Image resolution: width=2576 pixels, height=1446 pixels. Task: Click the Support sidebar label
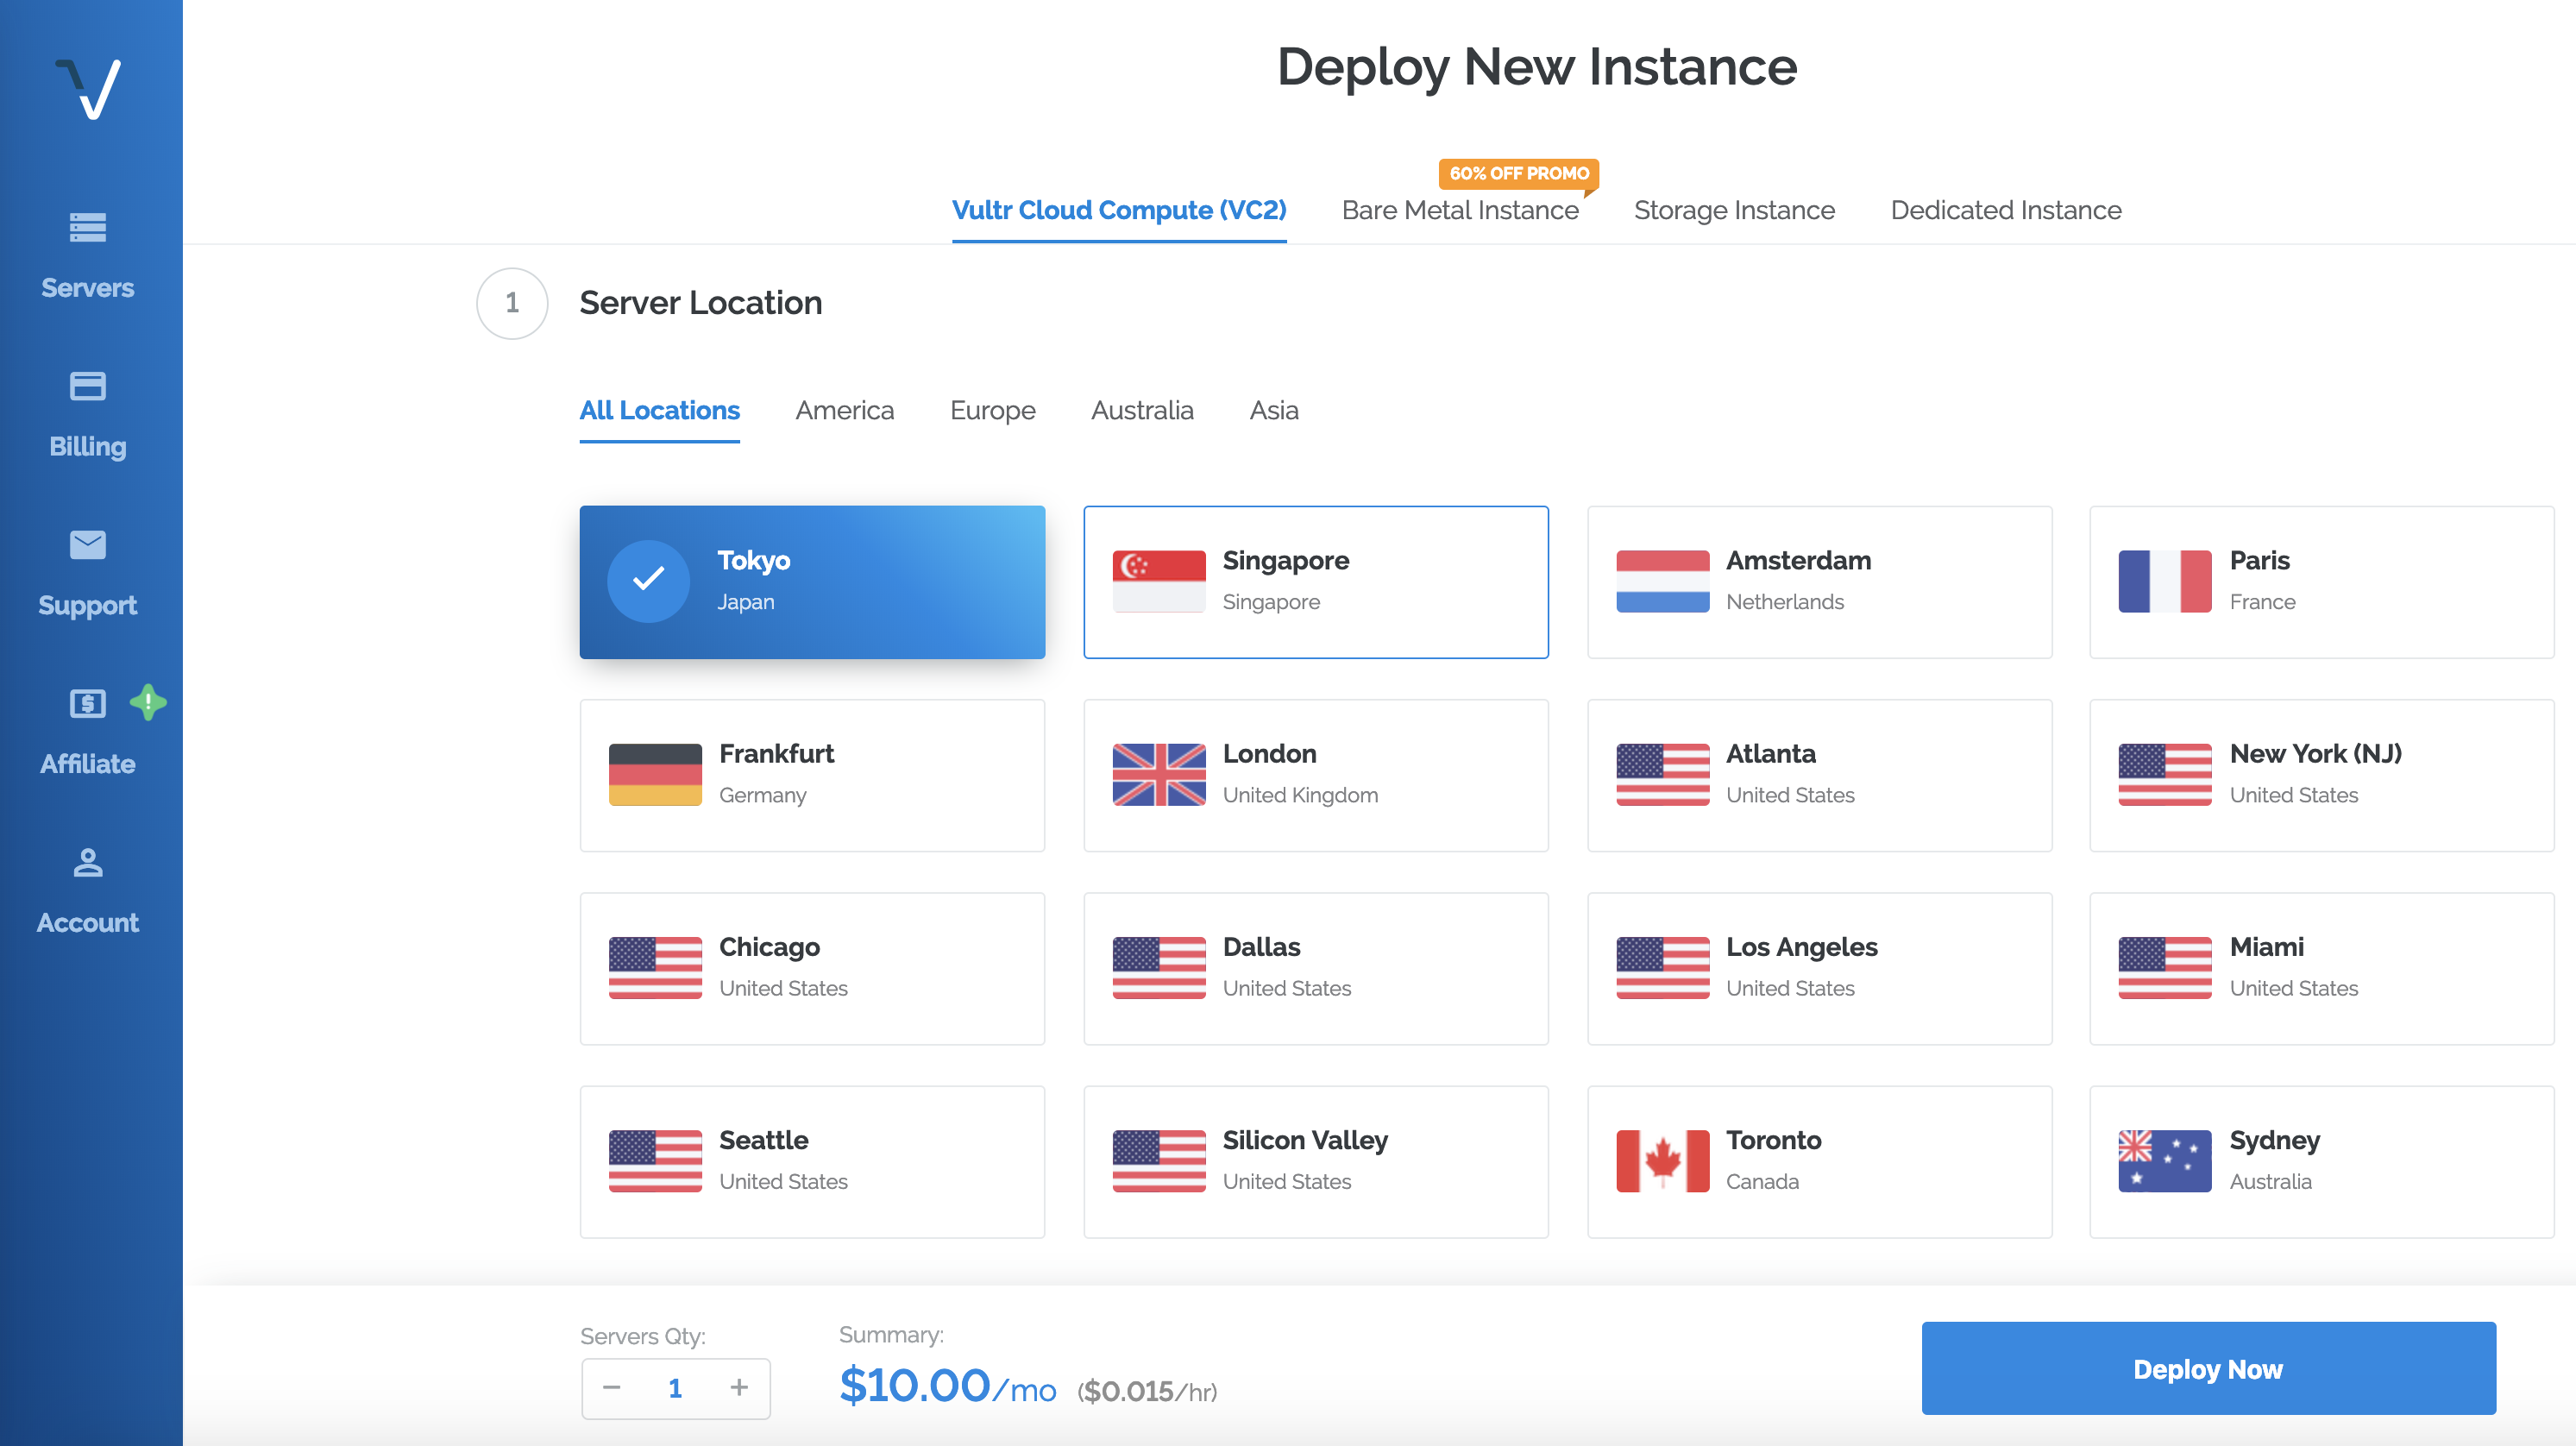88,606
